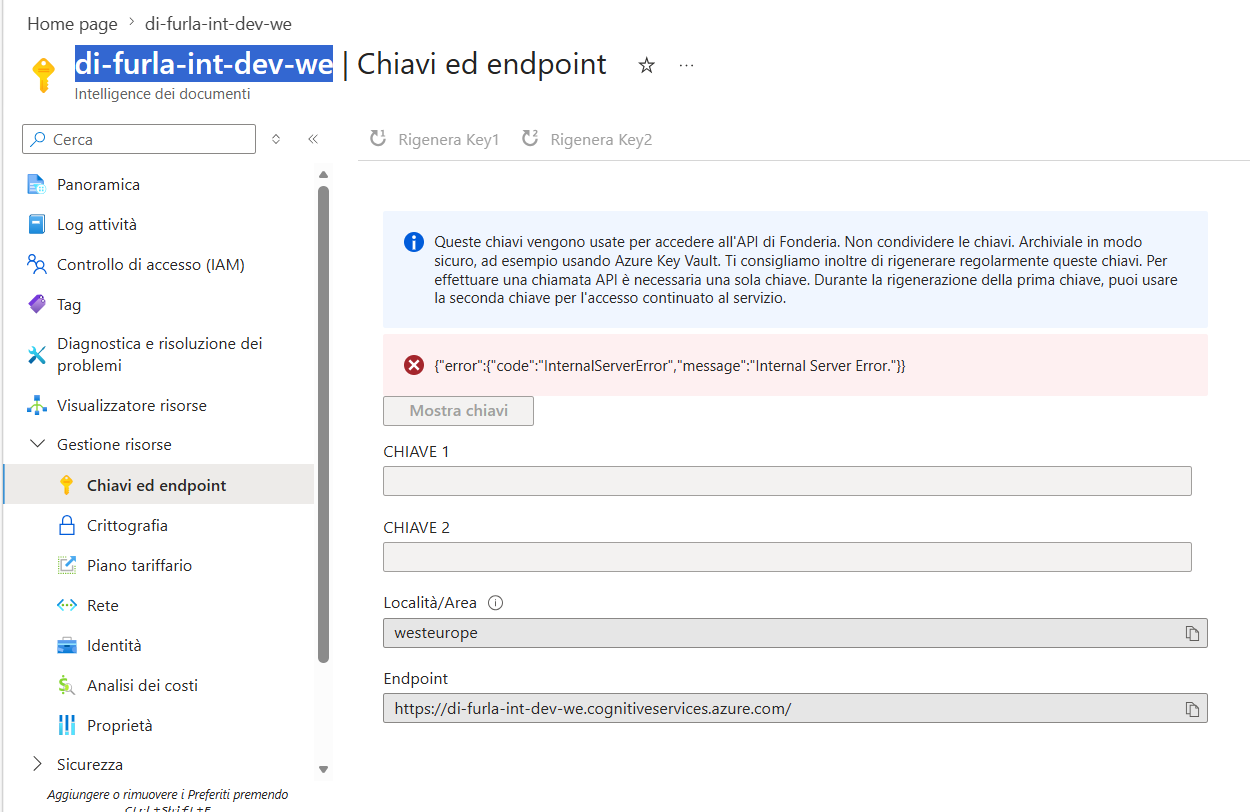Click in the Cerca search field

139,139
